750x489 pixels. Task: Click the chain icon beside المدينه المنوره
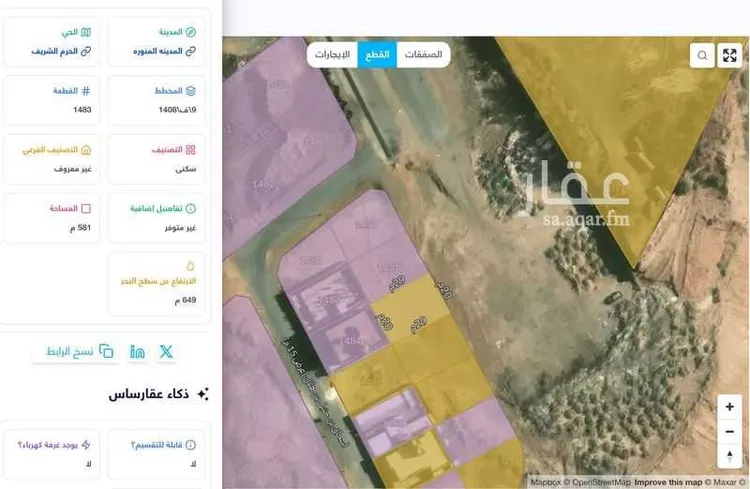coord(190,51)
